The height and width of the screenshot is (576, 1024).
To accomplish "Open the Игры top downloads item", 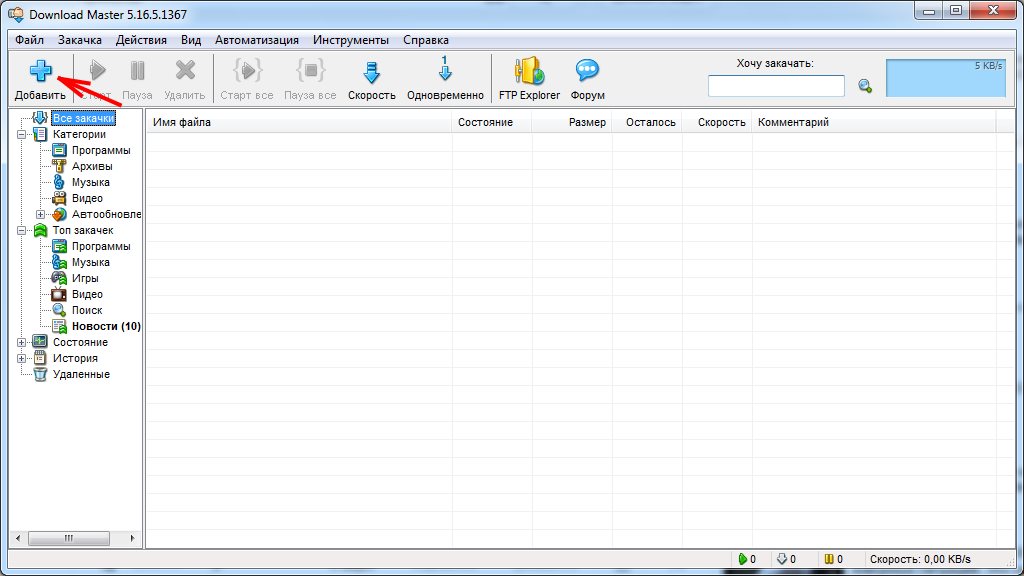I will 86,278.
